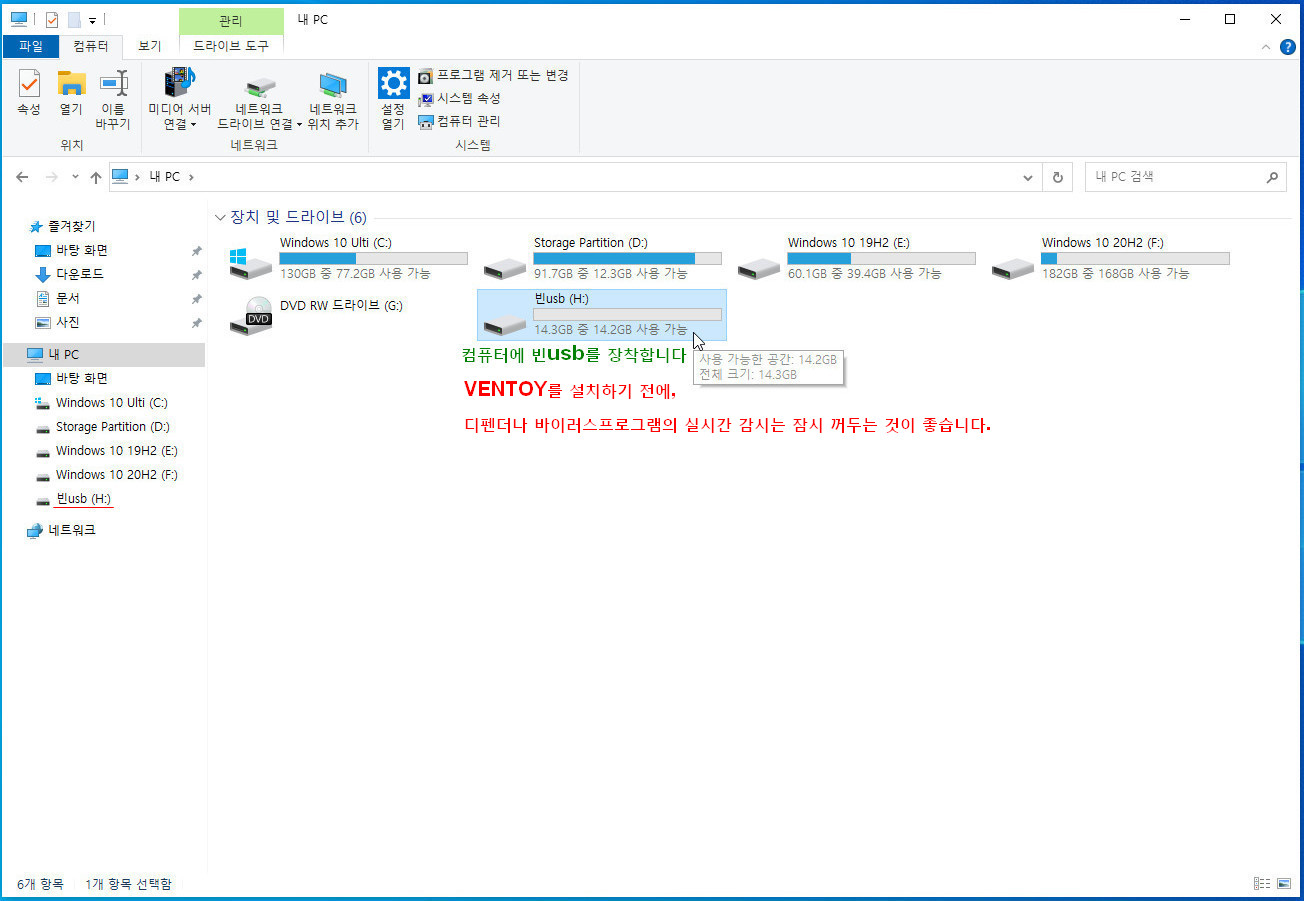The image size is (1304, 901).
Task: Open 컴퓨터 관리 from the ribbon
Action: point(459,121)
